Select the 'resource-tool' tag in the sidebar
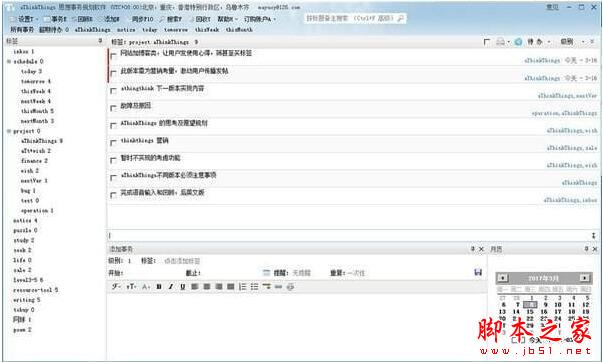Screen dimensions: 603x362 pyautogui.click(x=36, y=290)
